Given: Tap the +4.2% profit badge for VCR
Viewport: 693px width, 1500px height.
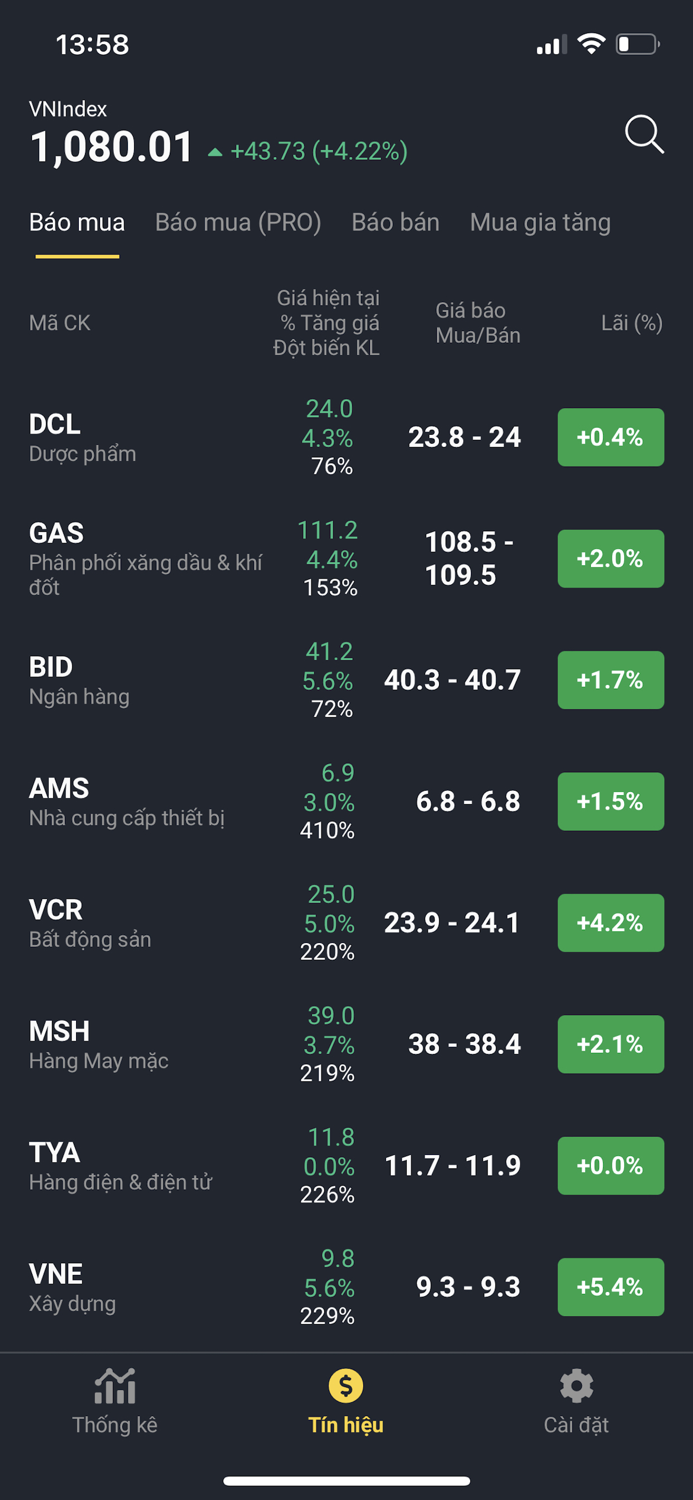Looking at the screenshot, I should pyautogui.click(x=610, y=923).
